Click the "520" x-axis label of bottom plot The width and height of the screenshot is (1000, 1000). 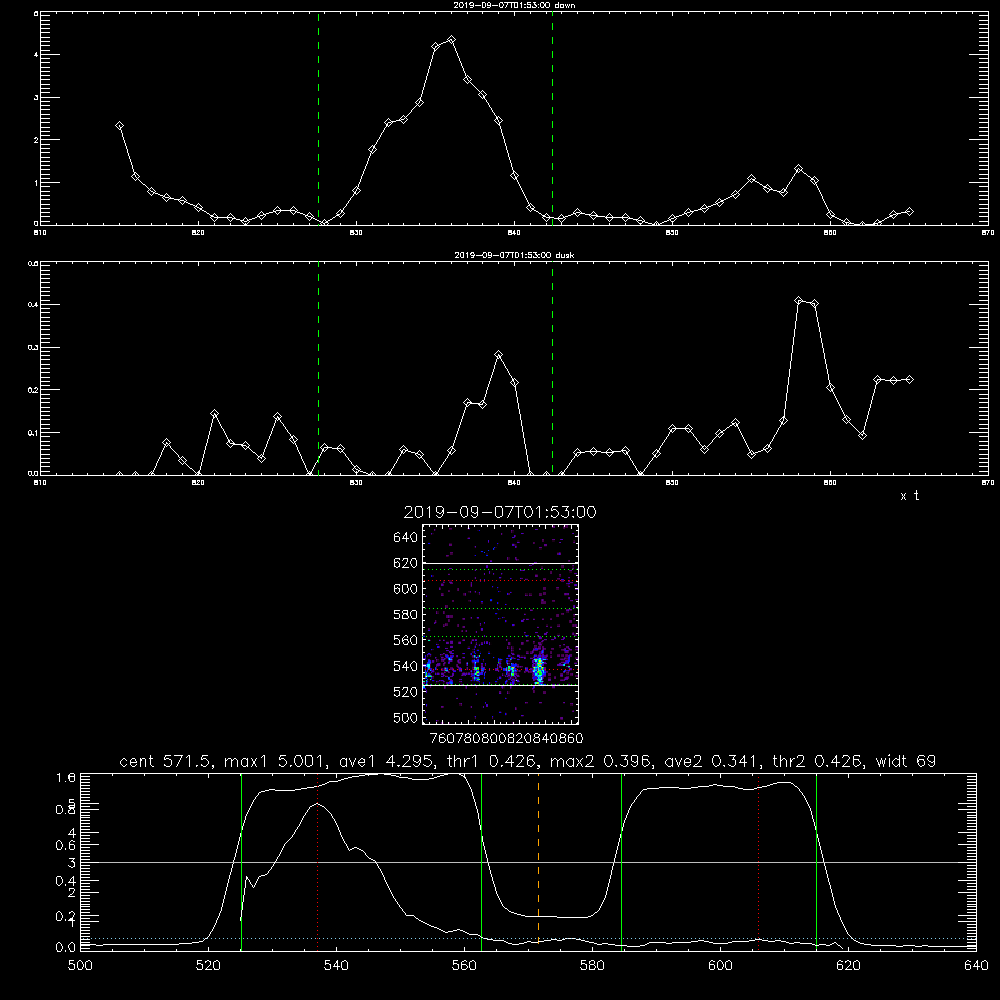coord(209,966)
